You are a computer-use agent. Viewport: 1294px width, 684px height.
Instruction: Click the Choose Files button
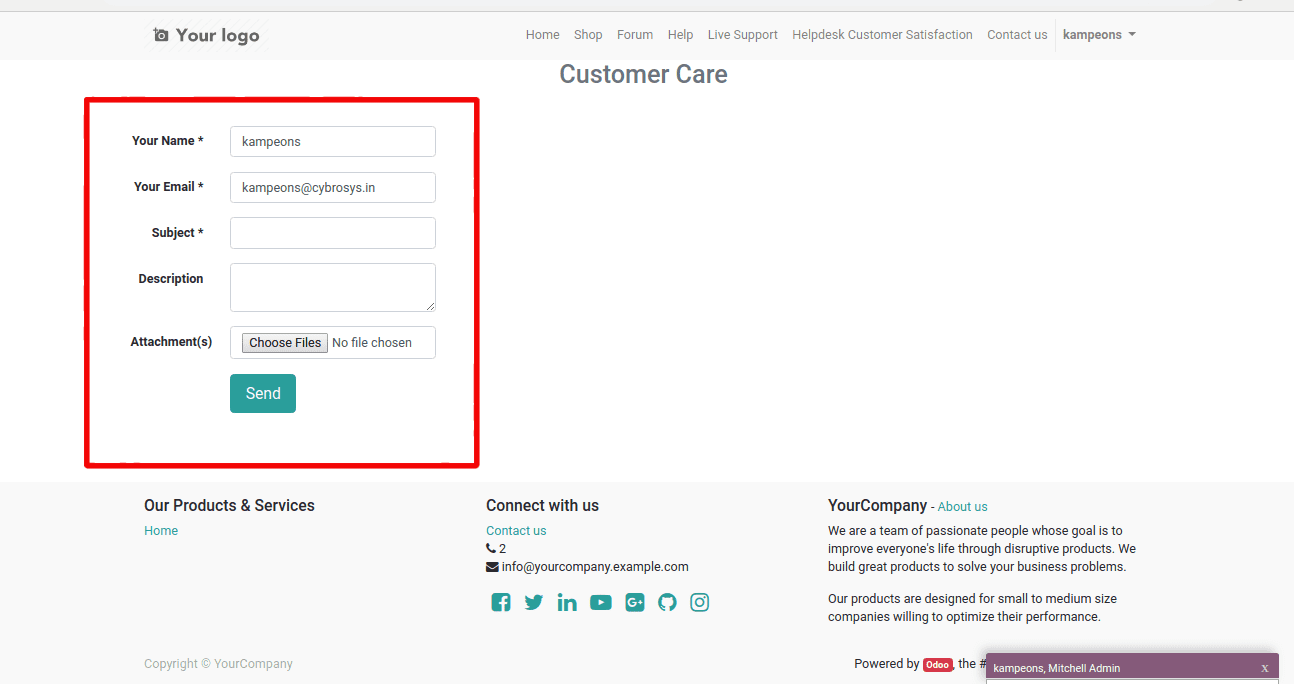285,343
